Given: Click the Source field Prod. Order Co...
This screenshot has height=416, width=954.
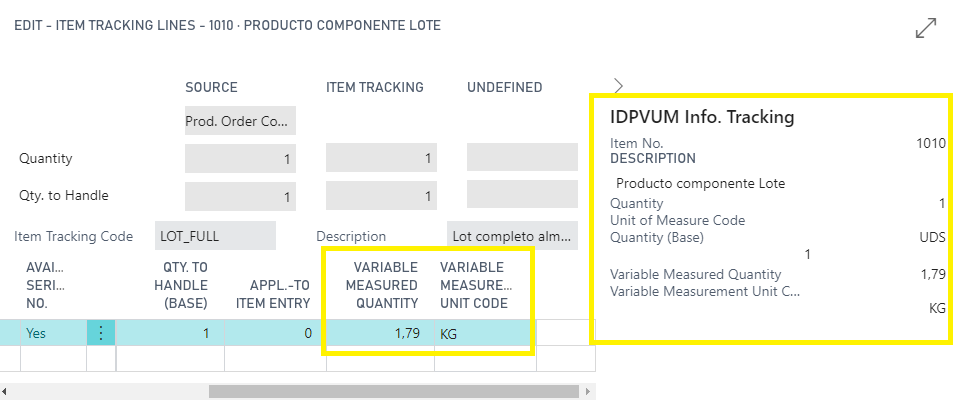Looking at the screenshot, I should 240,120.
